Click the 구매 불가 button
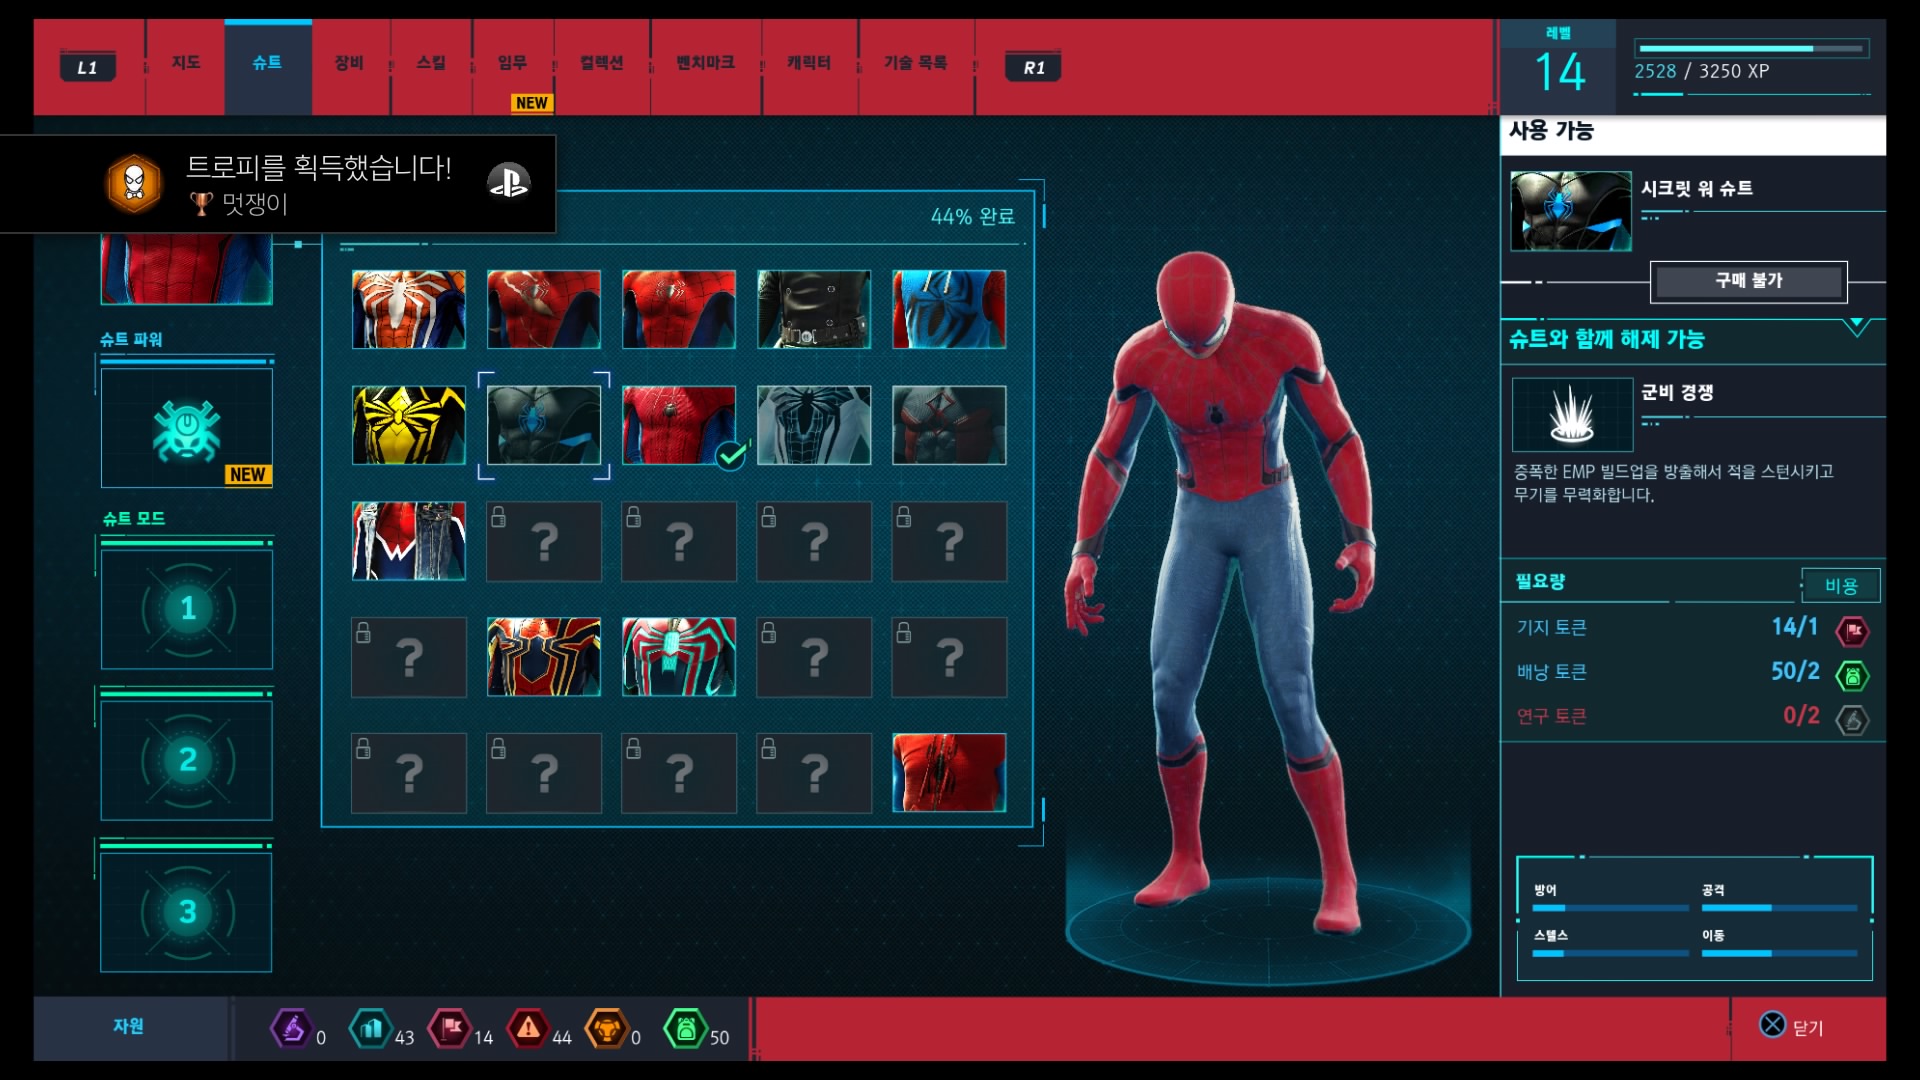 (1748, 281)
